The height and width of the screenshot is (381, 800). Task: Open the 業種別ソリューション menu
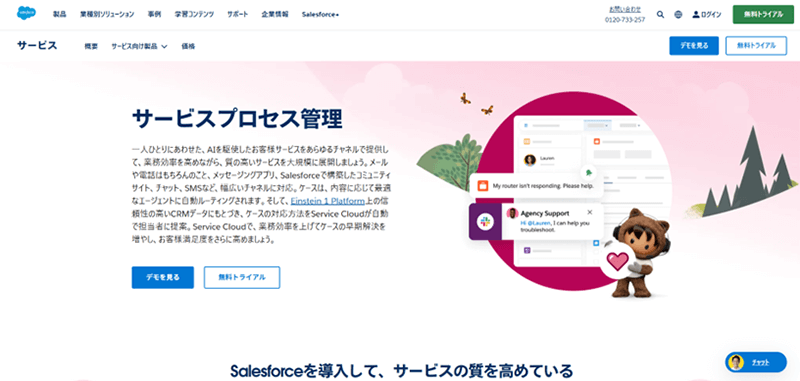point(107,15)
